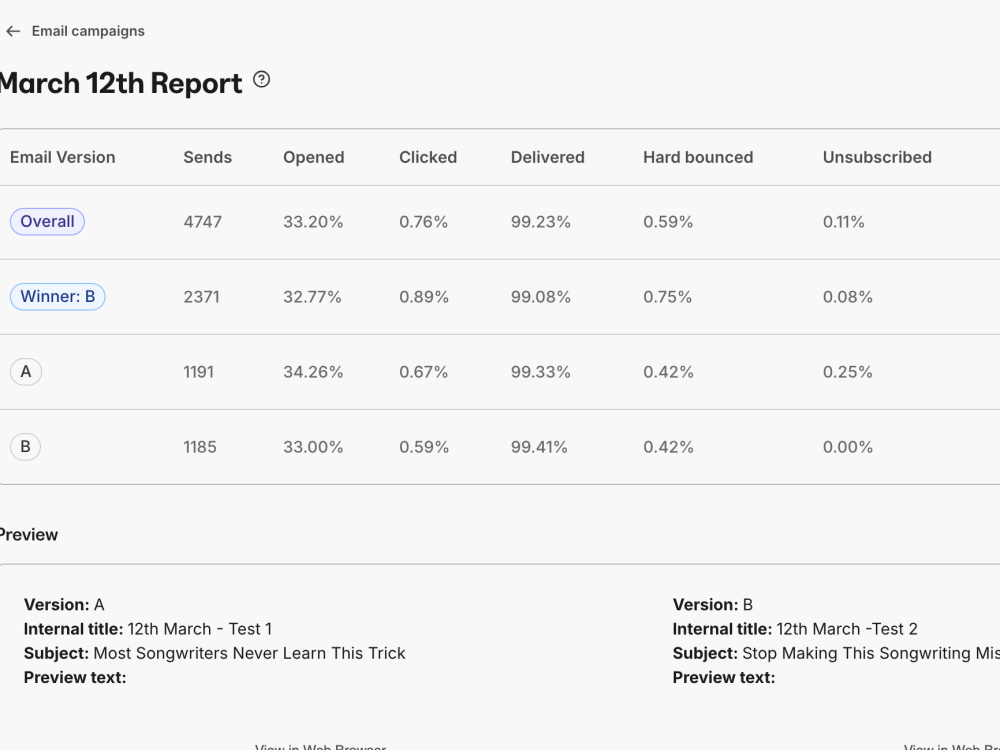This screenshot has width=1000, height=750.
Task: Click the Delivered column header
Action: tap(548, 158)
